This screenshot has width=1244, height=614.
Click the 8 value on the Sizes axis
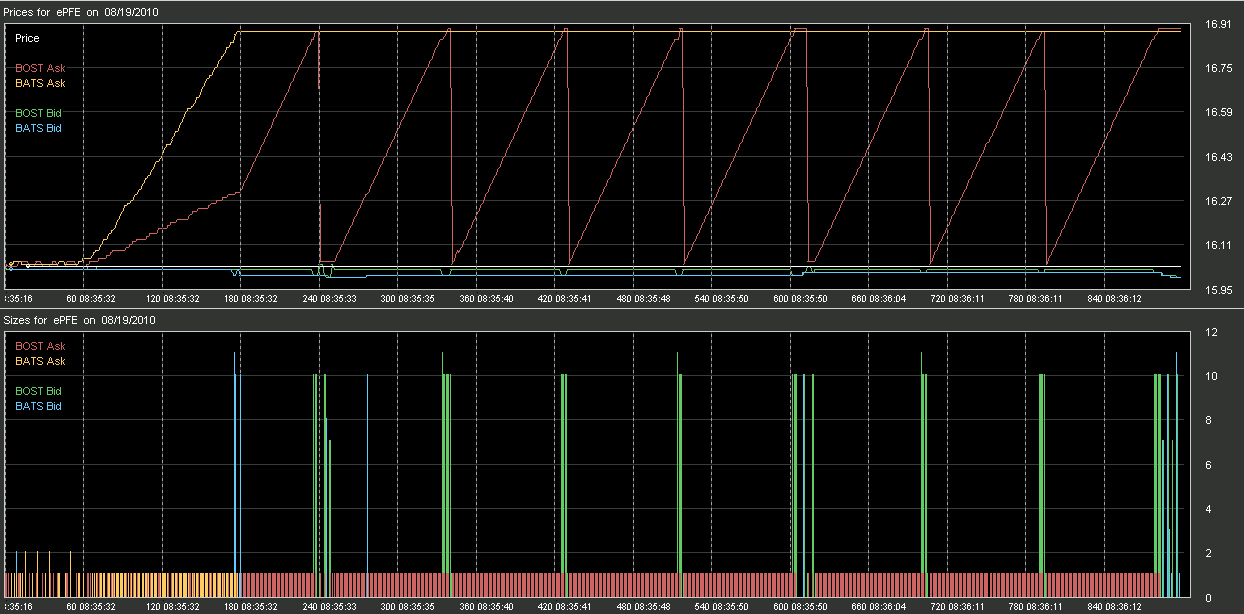(1209, 420)
